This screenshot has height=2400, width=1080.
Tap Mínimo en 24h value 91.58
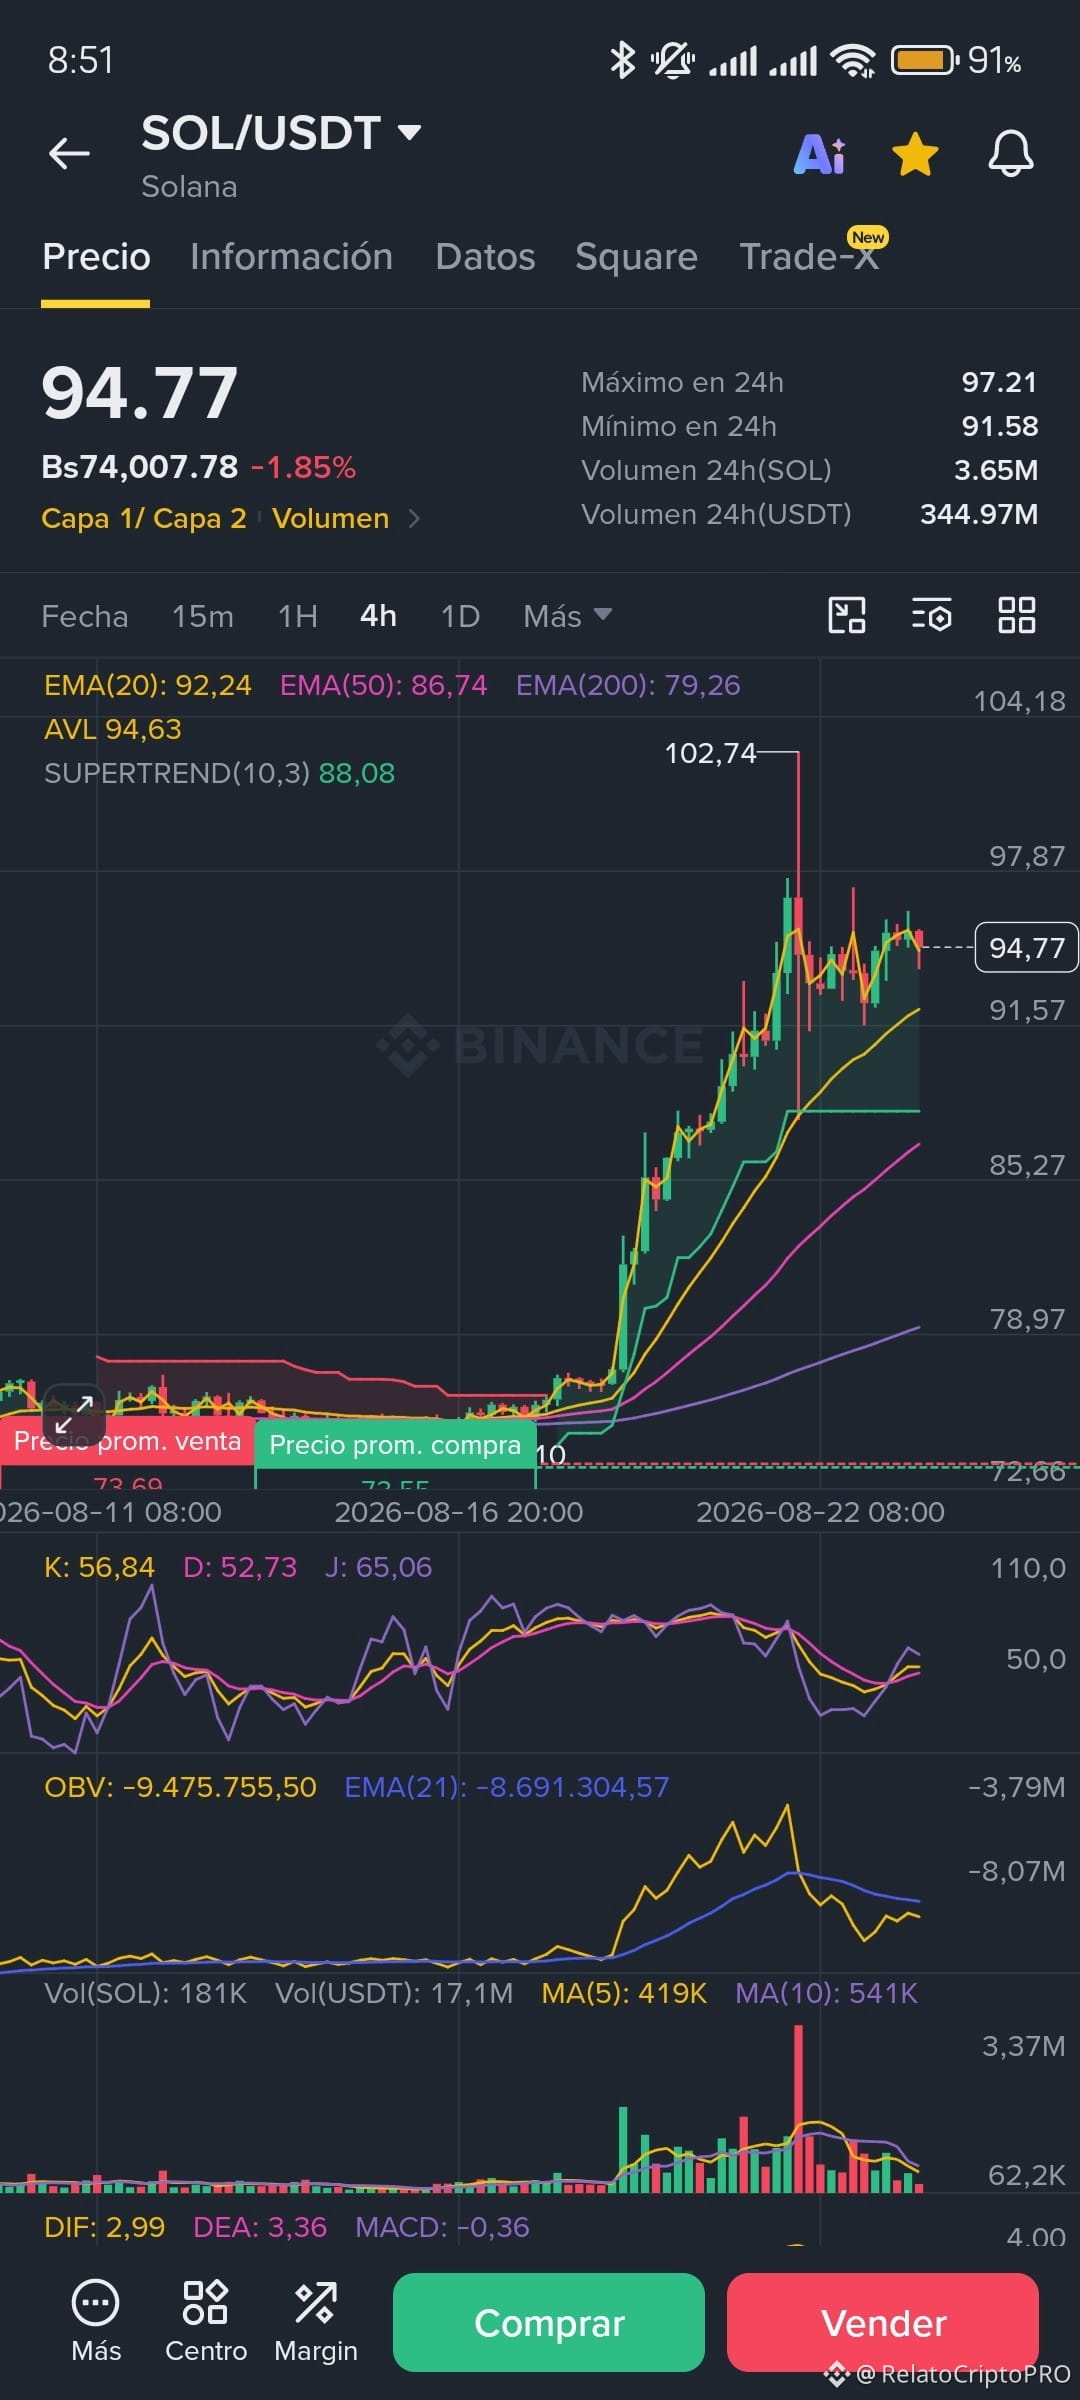[999, 426]
